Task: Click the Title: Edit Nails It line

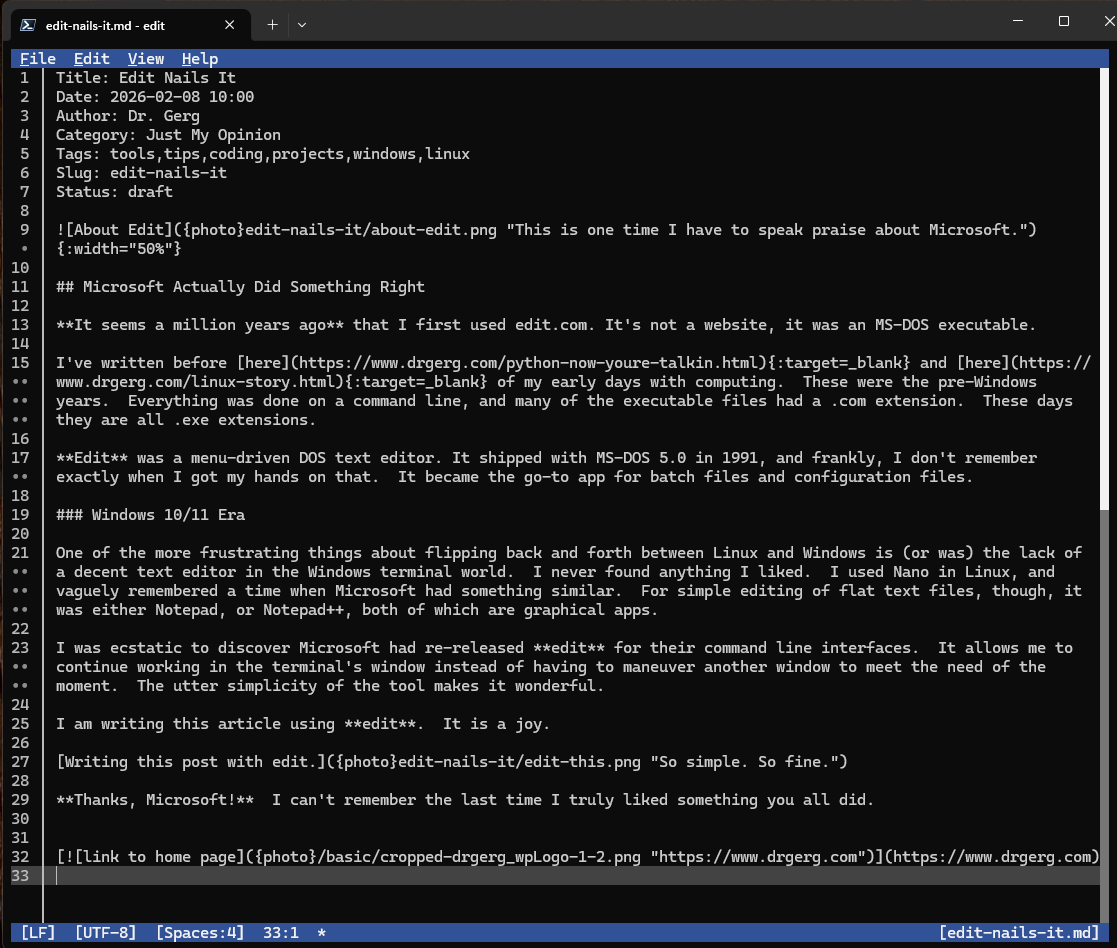Action: click(x=146, y=78)
